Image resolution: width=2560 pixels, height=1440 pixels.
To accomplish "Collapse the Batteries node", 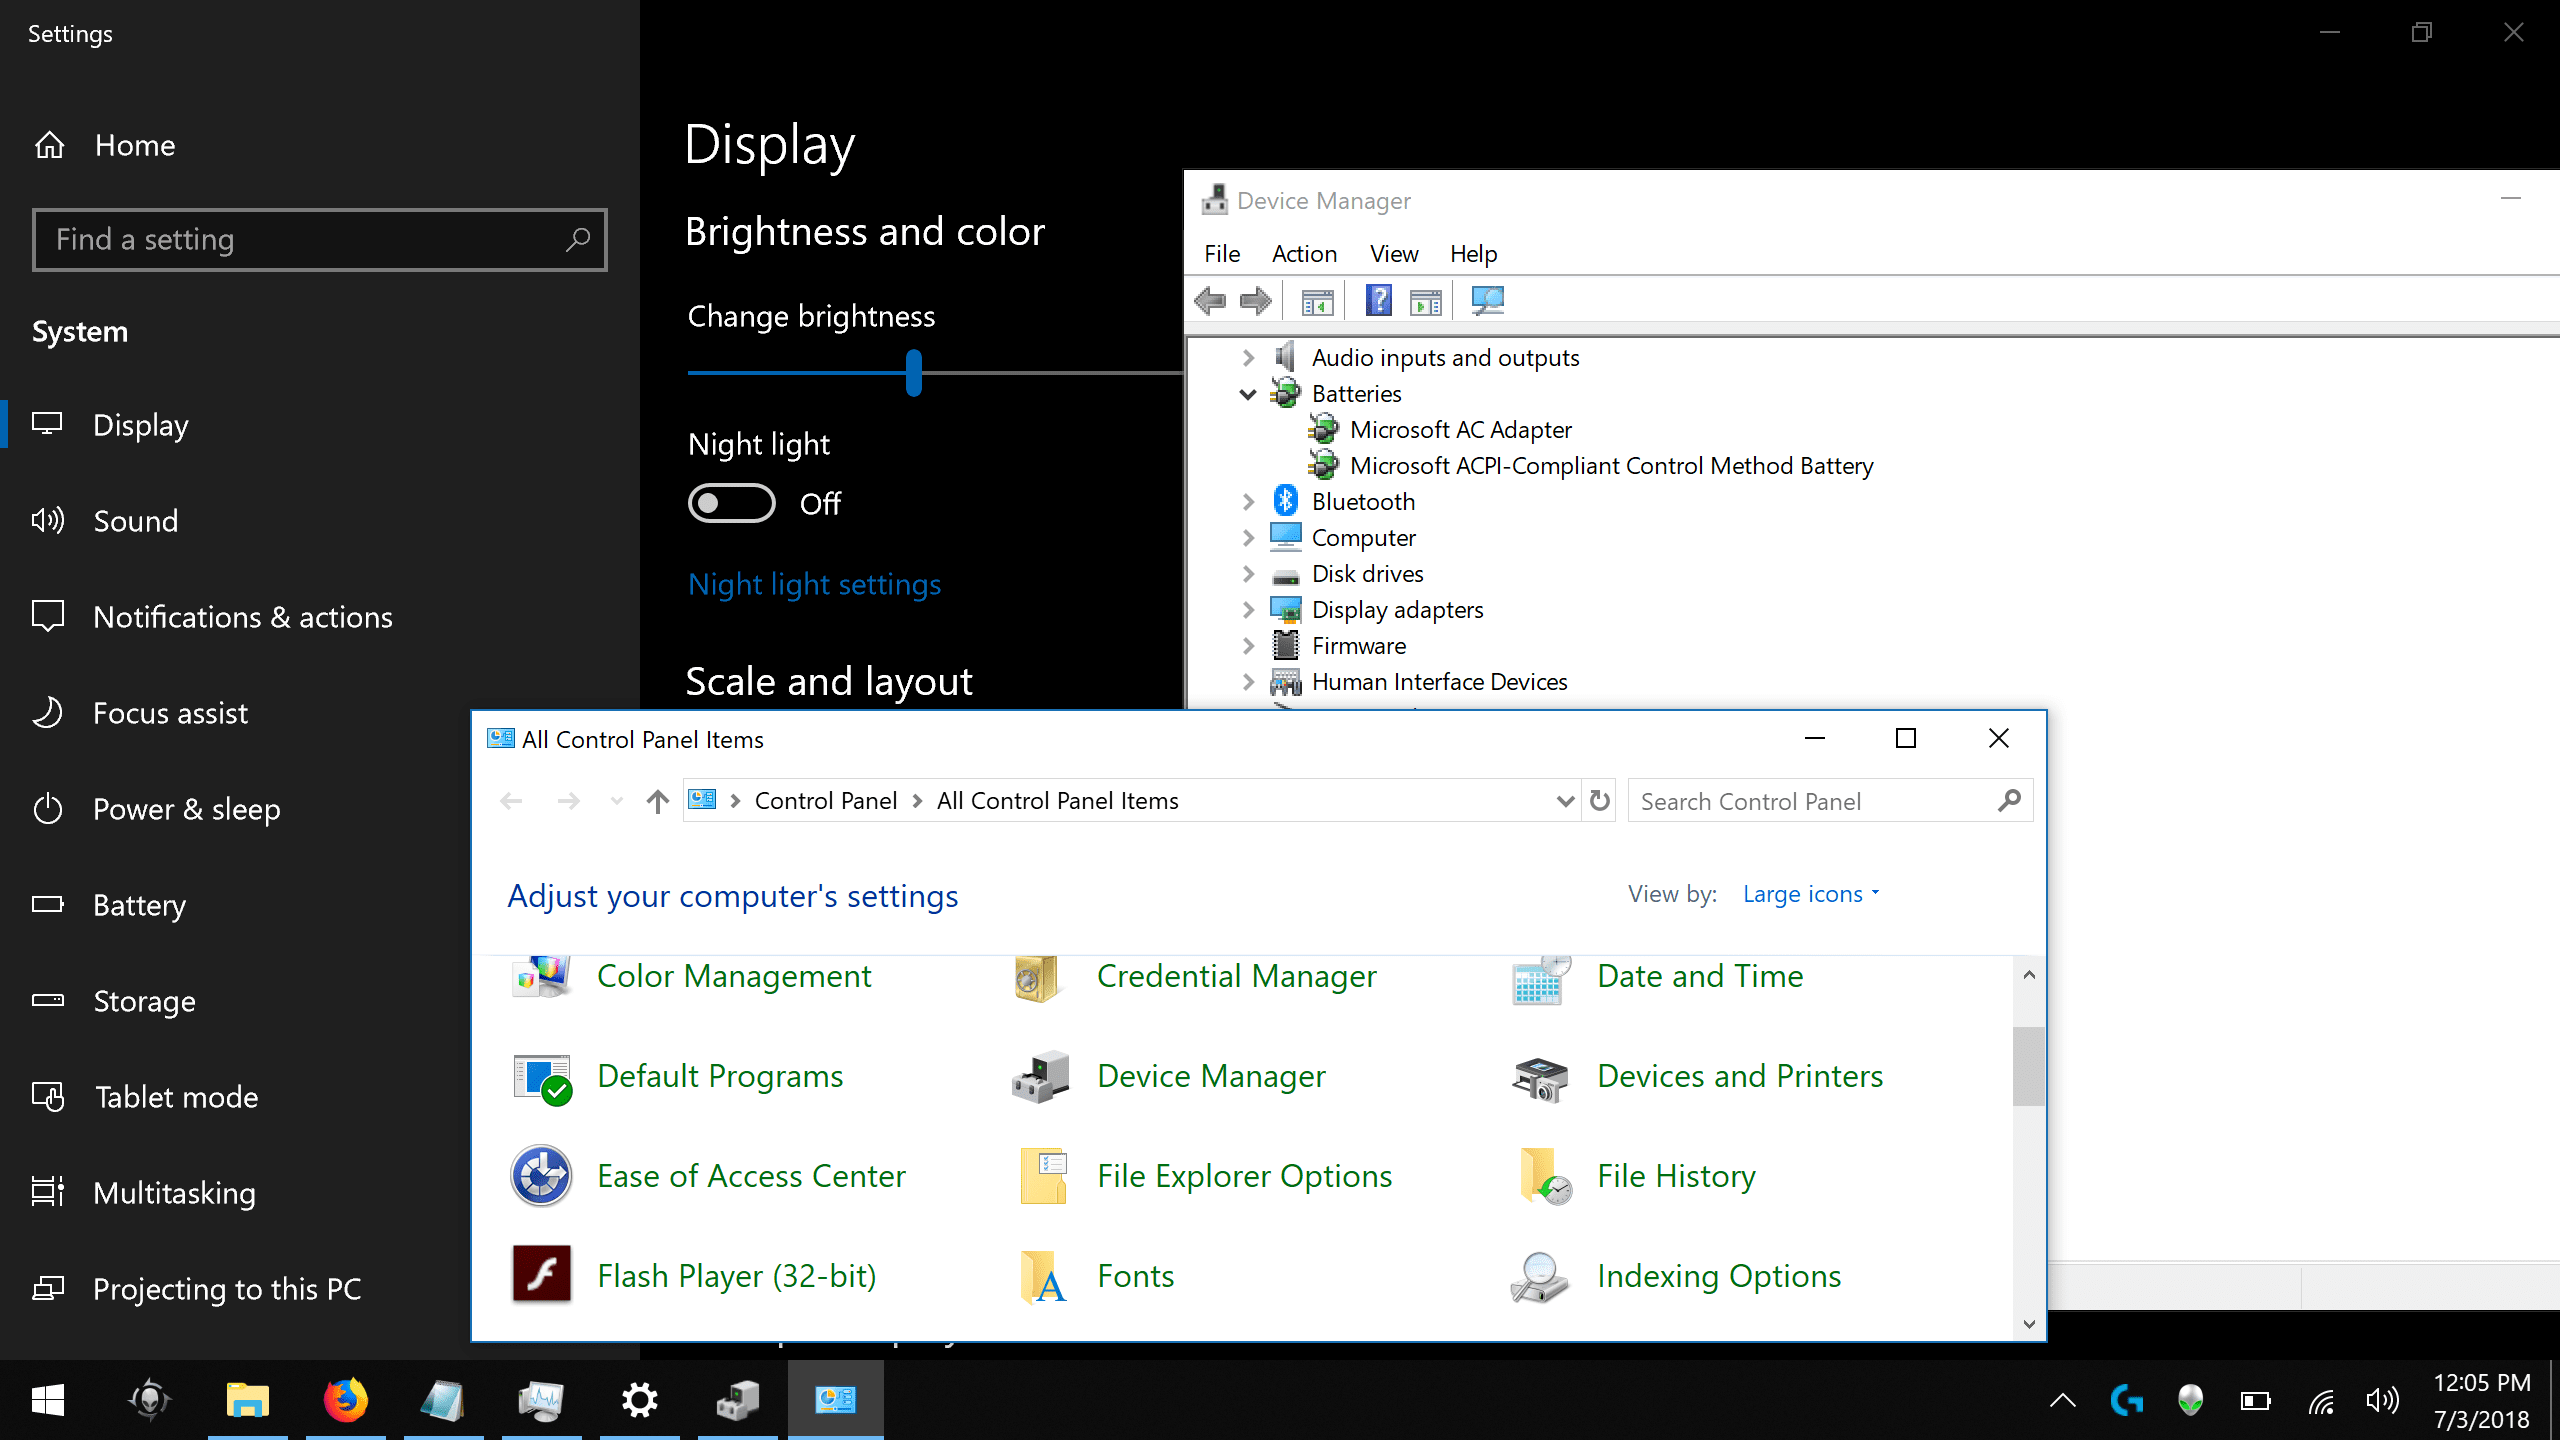I will pyautogui.click(x=1248, y=394).
